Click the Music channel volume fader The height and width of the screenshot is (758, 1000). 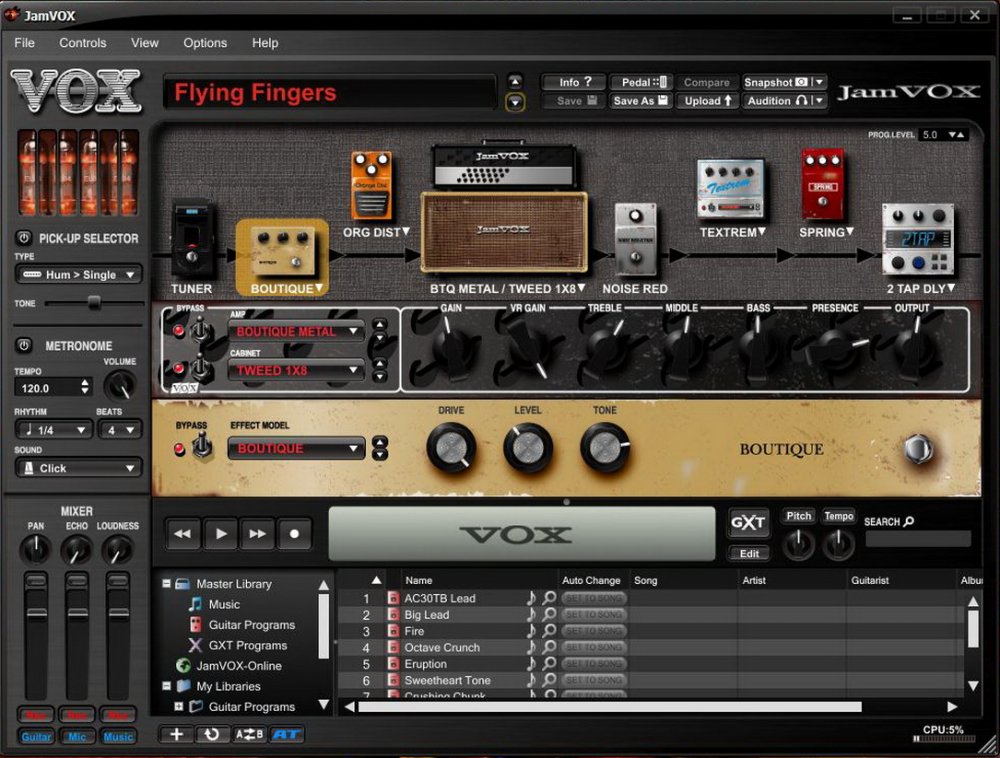[x=118, y=615]
